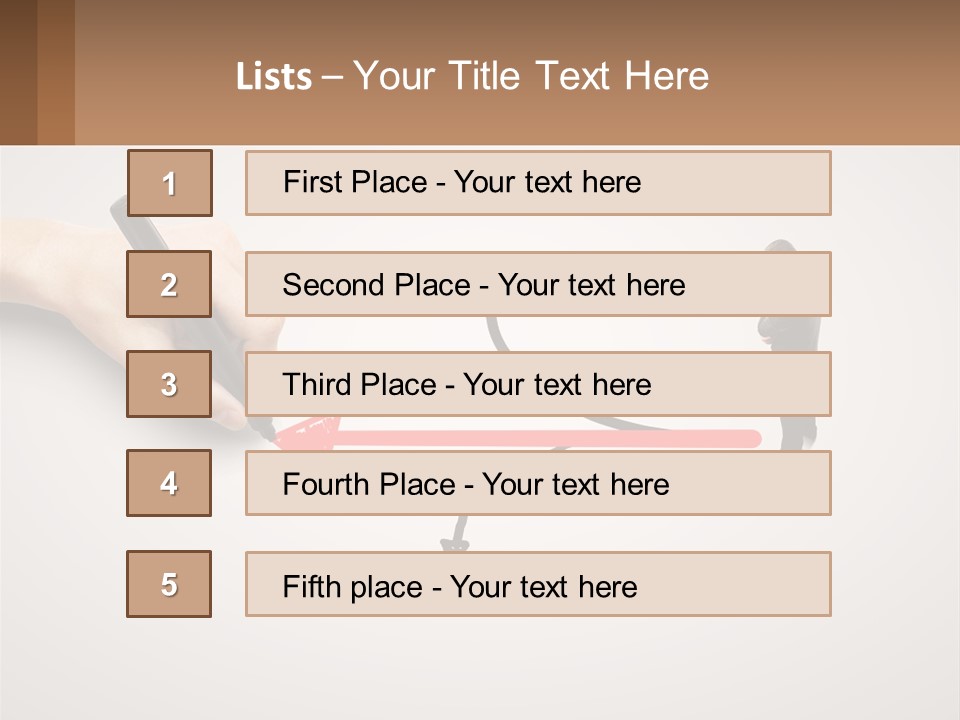
Task: Select the "Fifth place" text box
Action: [x=538, y=584]
